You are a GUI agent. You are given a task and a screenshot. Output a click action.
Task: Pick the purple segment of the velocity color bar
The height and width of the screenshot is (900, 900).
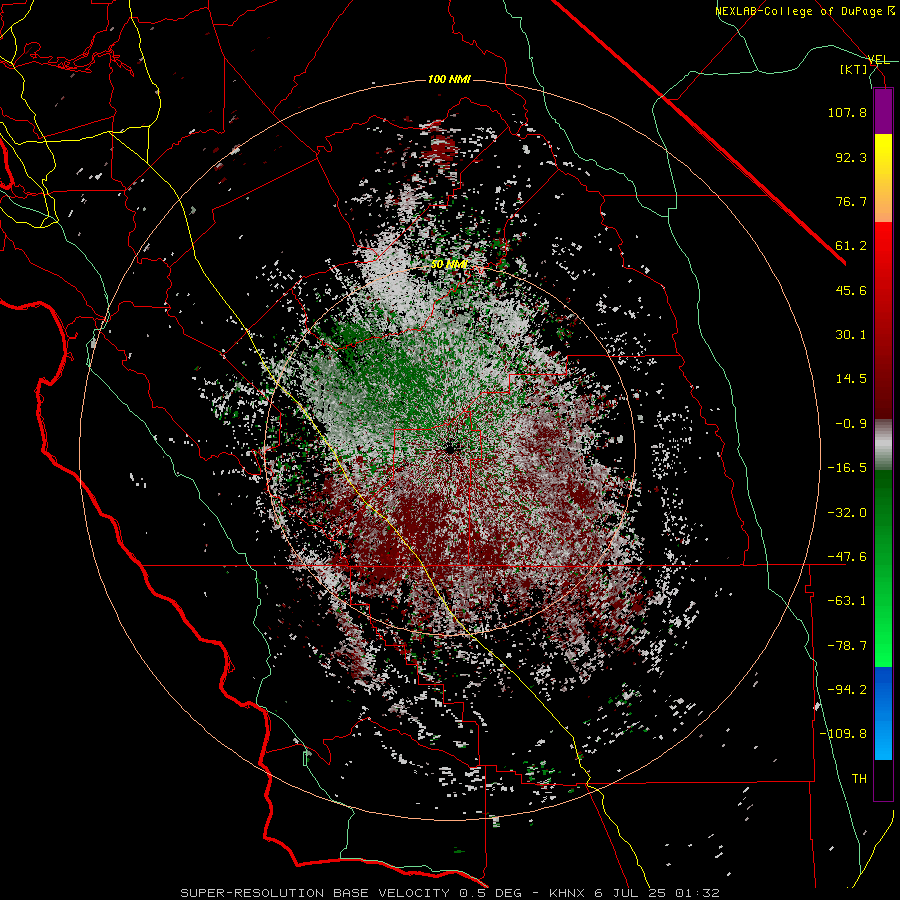pyautogui.click(x=883, y=111)
